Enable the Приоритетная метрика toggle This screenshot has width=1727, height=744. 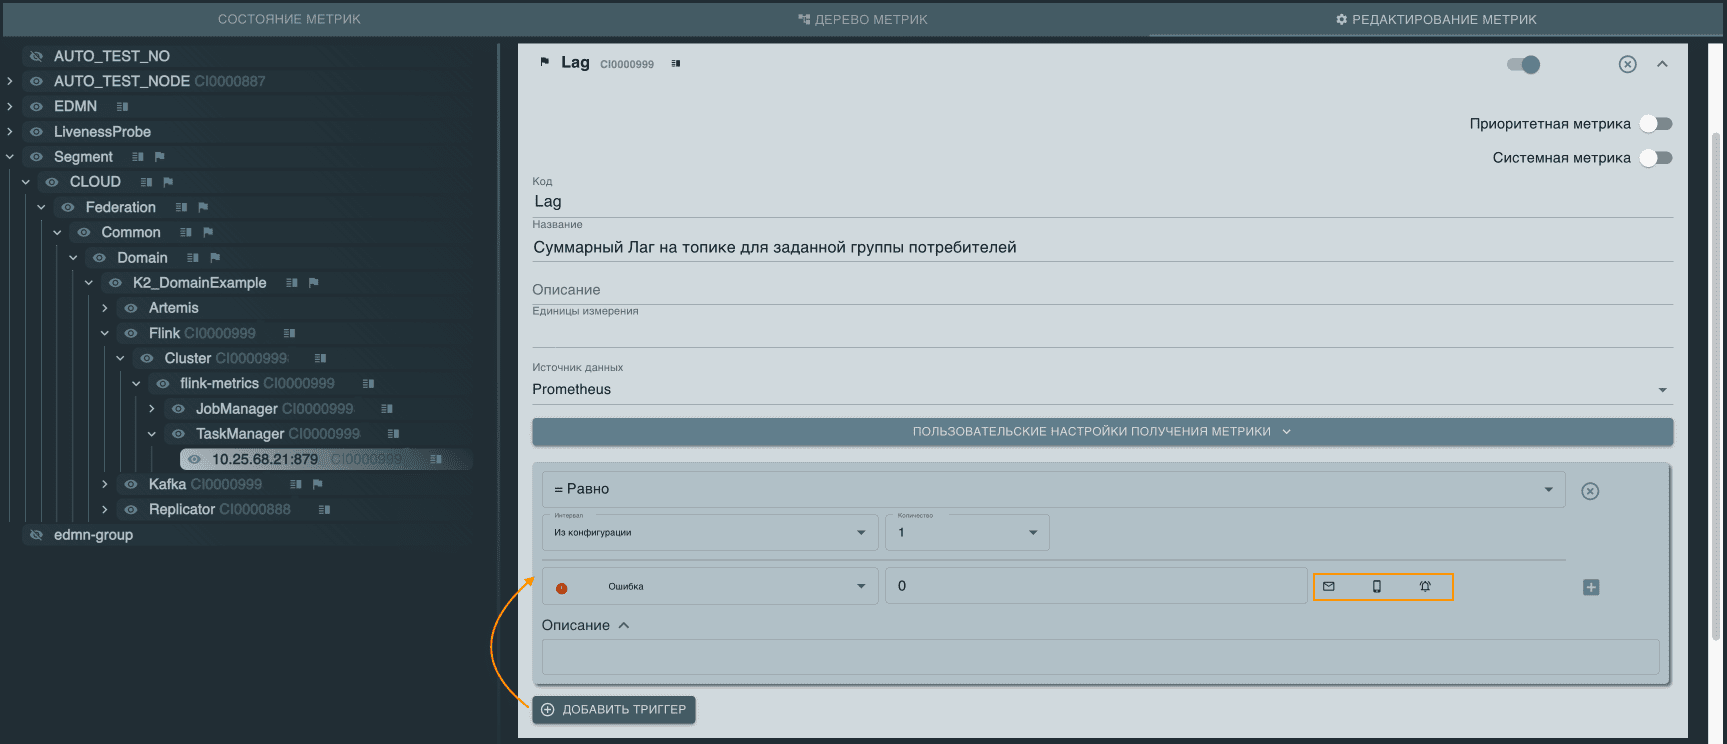point(1655,124)
